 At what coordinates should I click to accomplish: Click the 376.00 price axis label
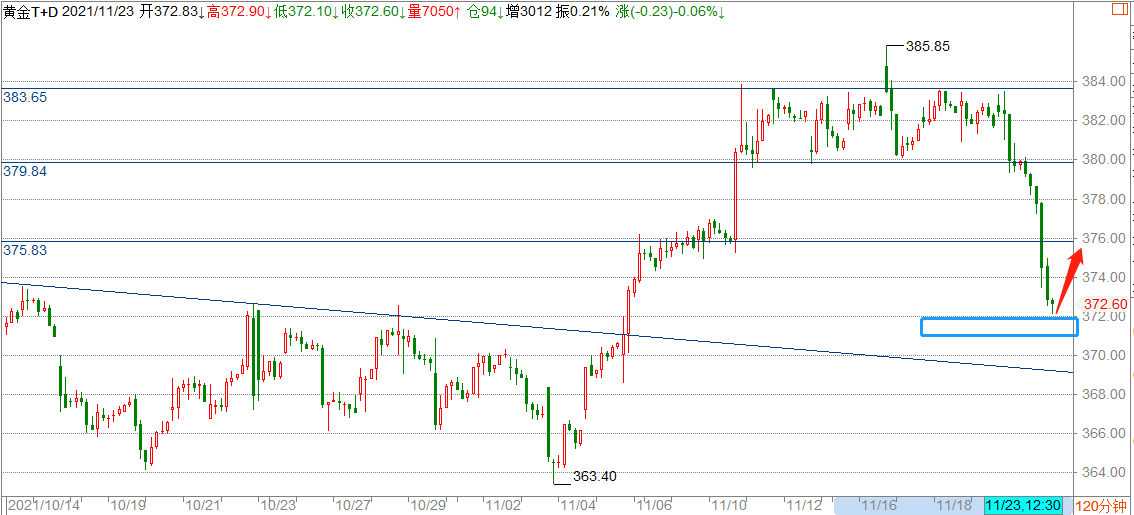[1104, 238]
